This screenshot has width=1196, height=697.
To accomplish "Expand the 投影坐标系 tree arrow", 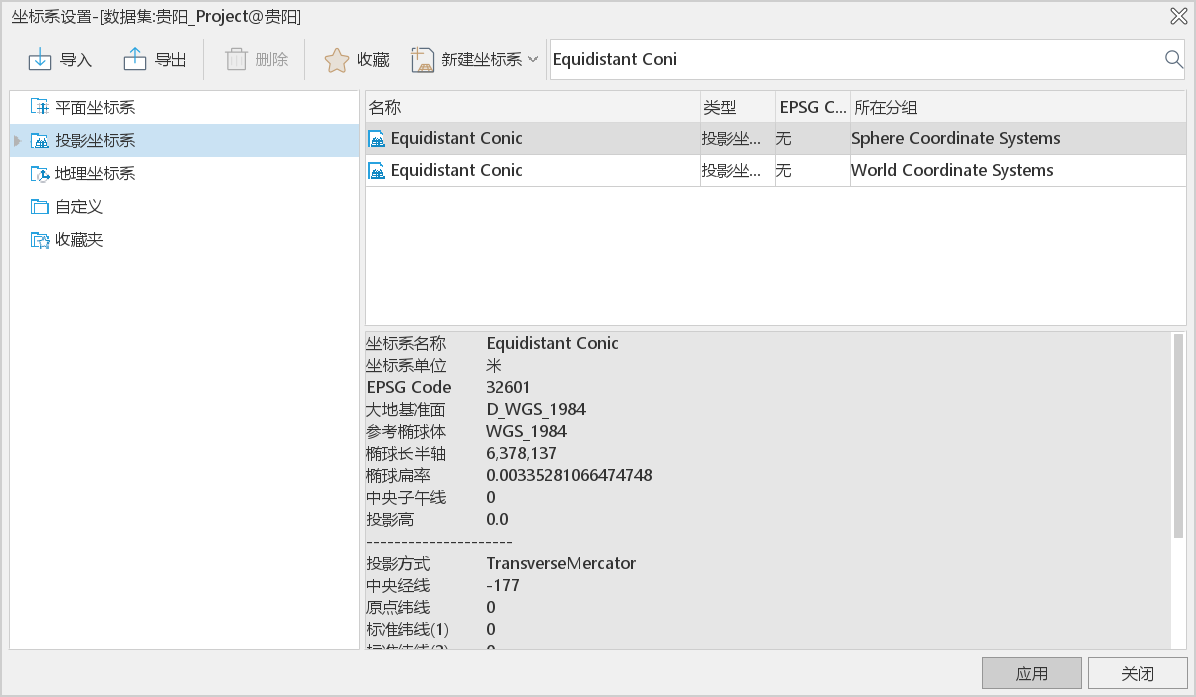I will pos(17,141).
